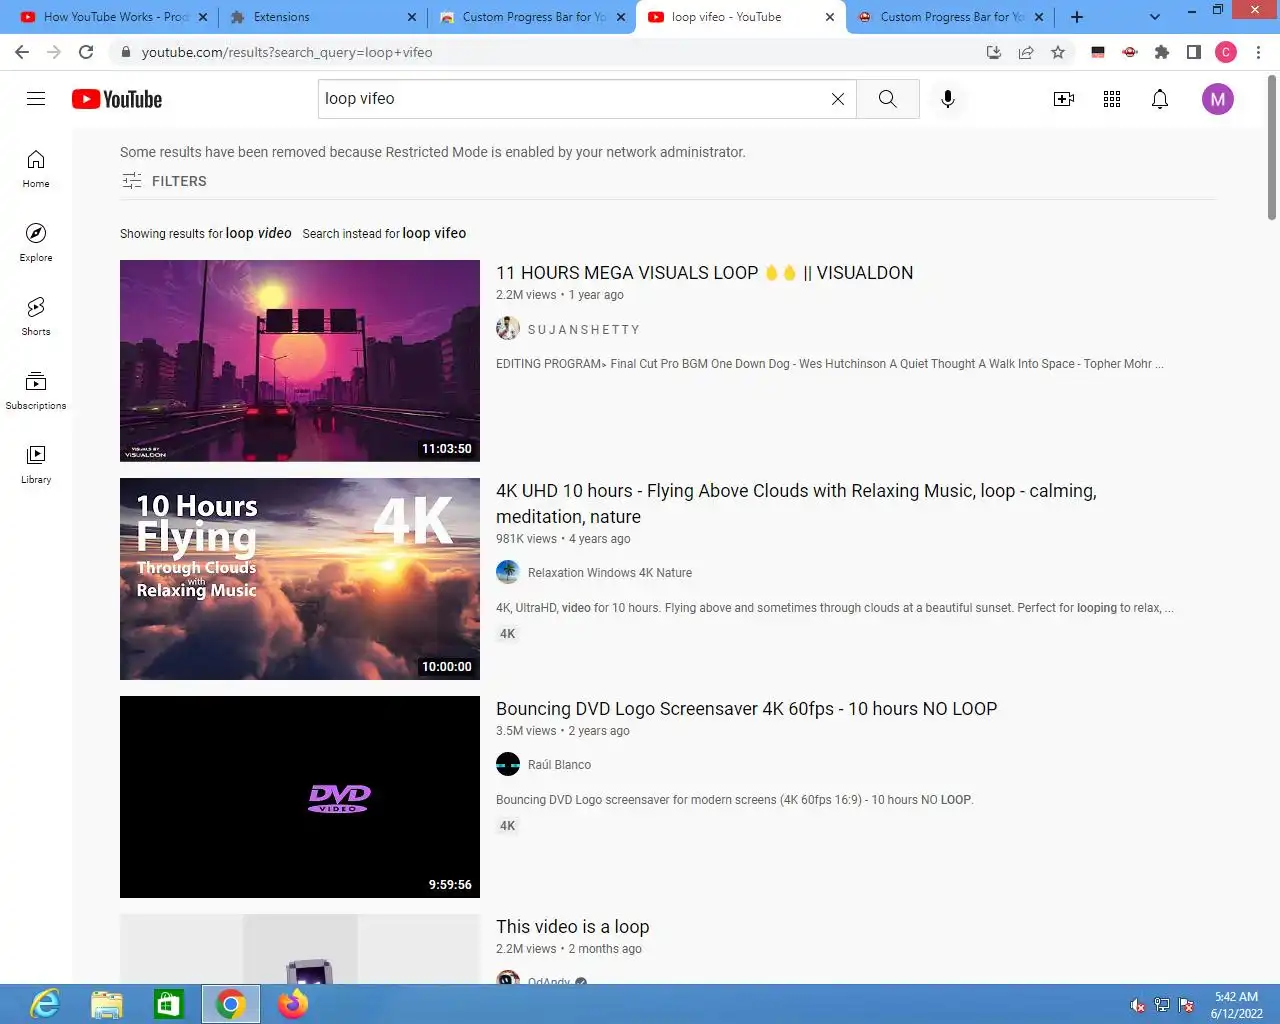Open the 11 HOURS MEGA VISUALS LOOP thumbnail
The image size is (1280, 1024).
pos(300,361)
